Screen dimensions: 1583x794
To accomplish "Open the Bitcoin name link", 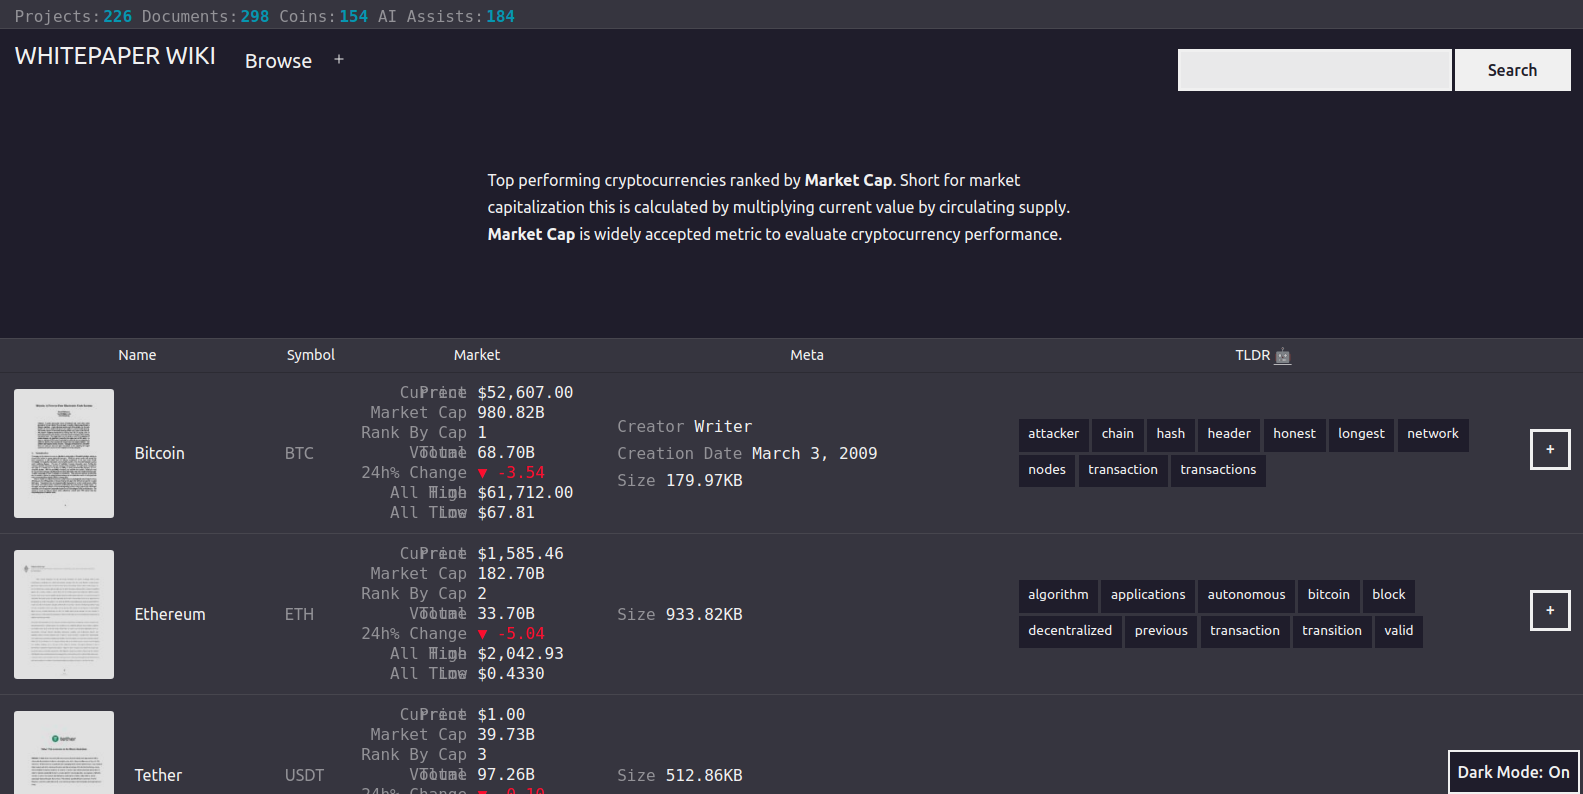I will 160,453.
